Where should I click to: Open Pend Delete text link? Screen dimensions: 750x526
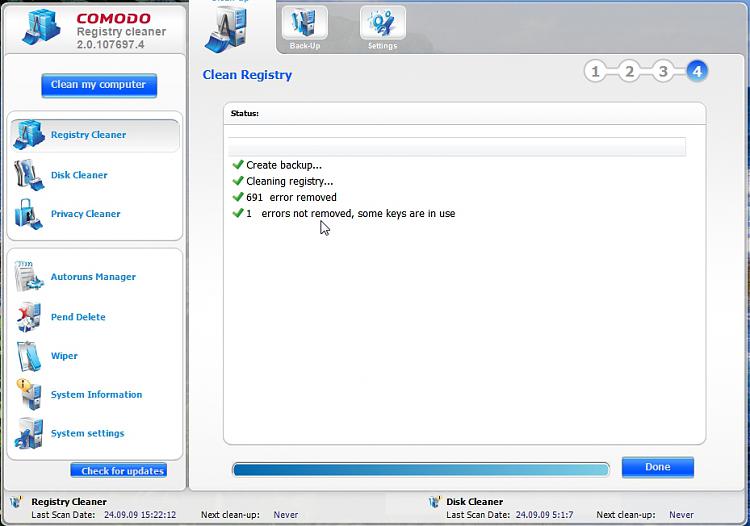click(78, 317)
